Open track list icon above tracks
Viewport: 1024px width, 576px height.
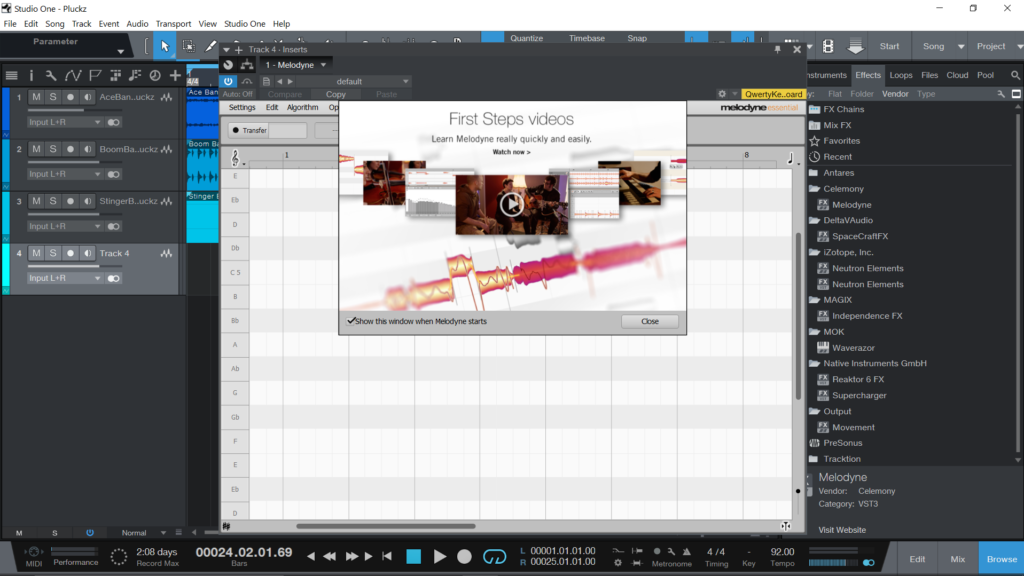coord(11,76)
